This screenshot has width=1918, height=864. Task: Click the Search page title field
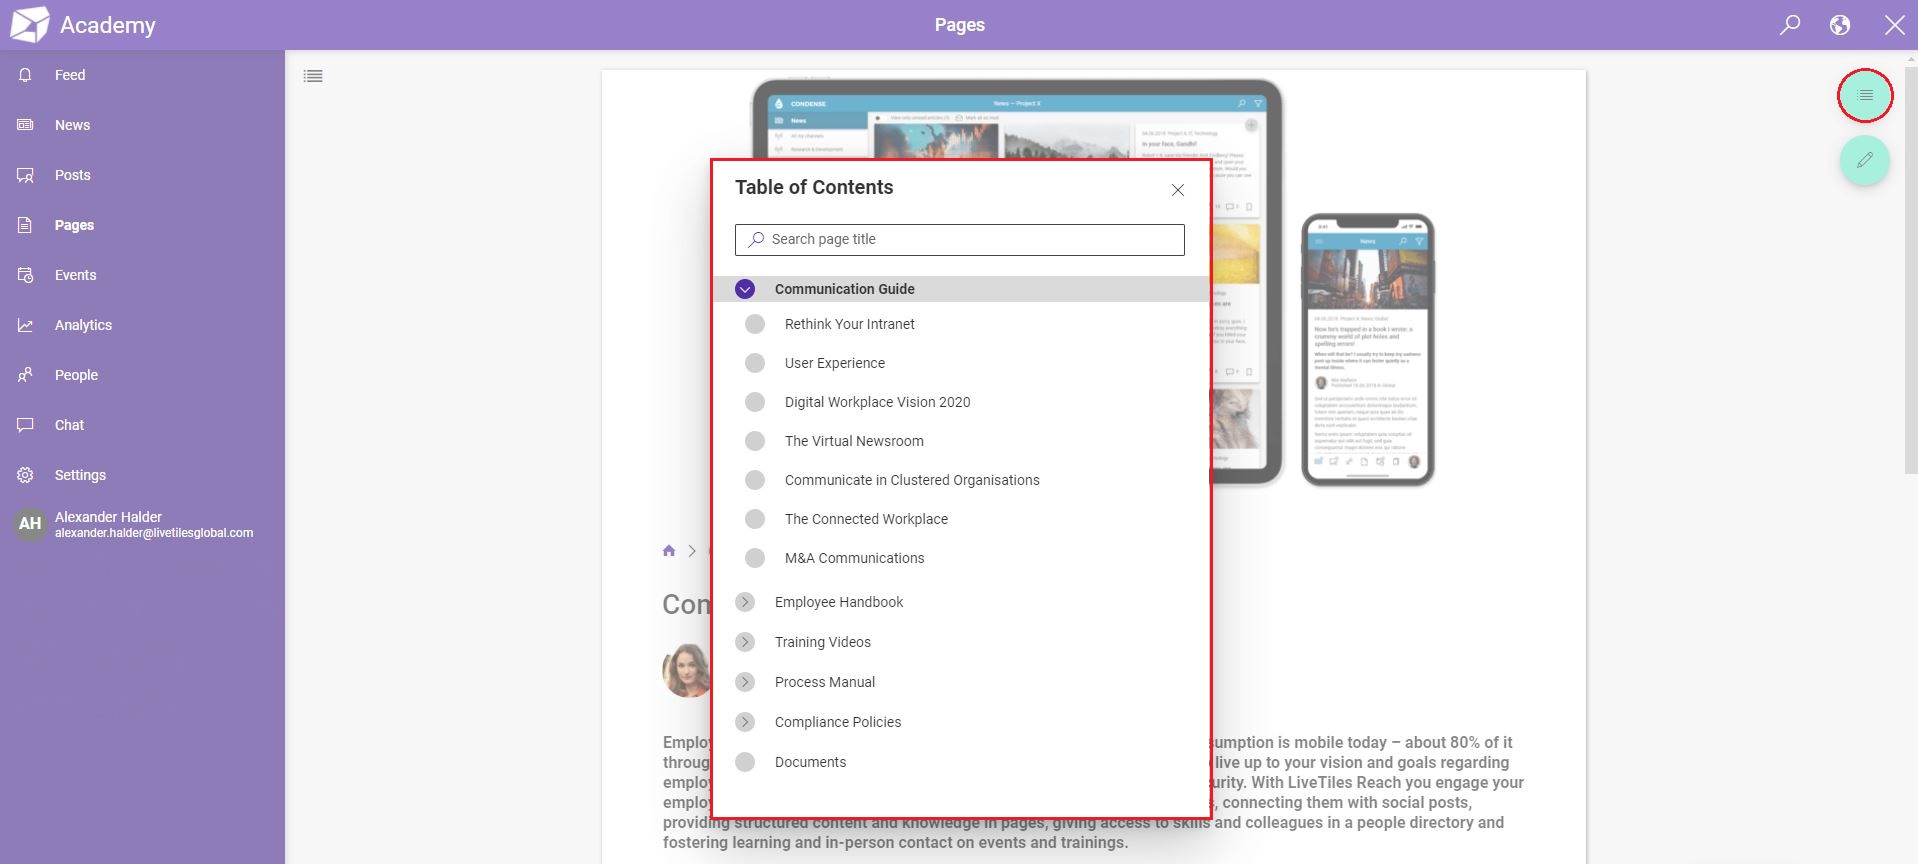tap(960, 239)
